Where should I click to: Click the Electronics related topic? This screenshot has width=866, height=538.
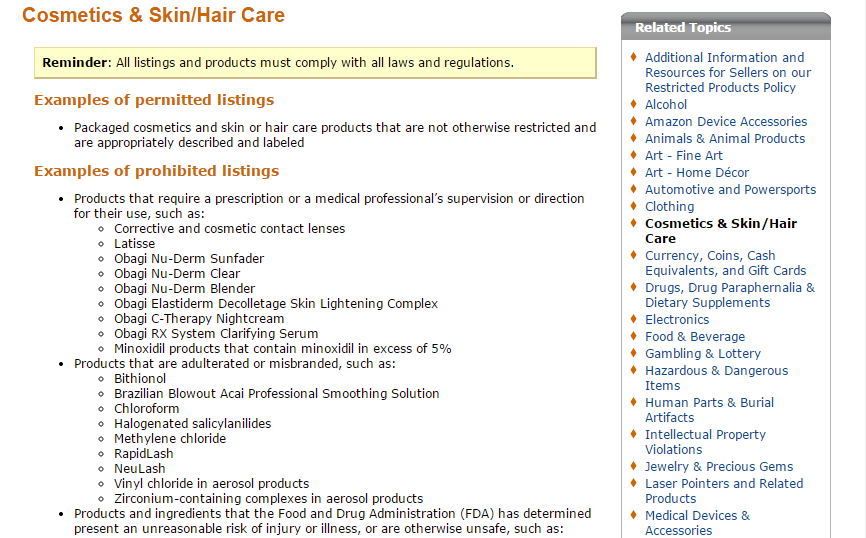coord(677,320)
